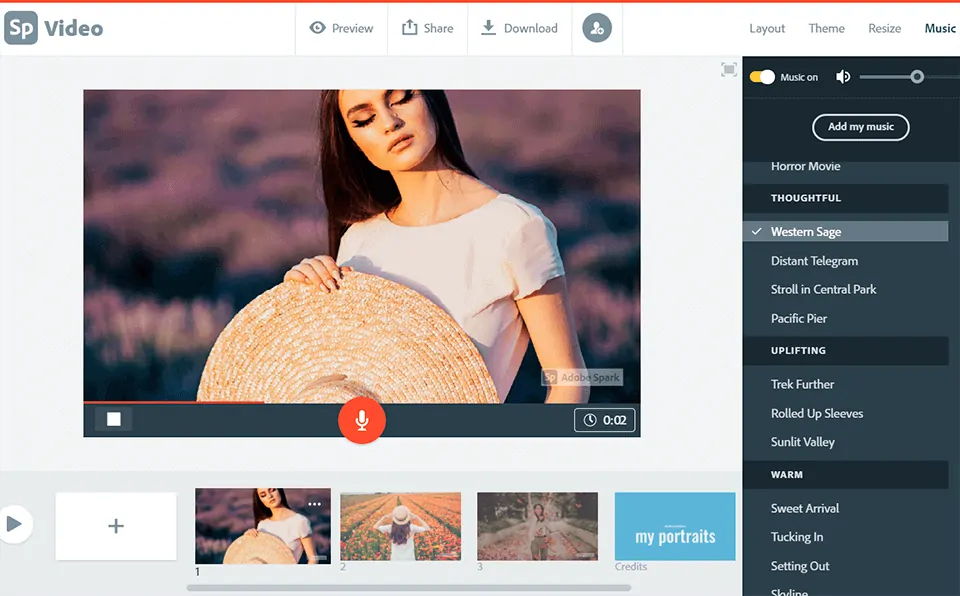Switch to the Theme tab
960x596 pixels.
[x=826, y=28]
